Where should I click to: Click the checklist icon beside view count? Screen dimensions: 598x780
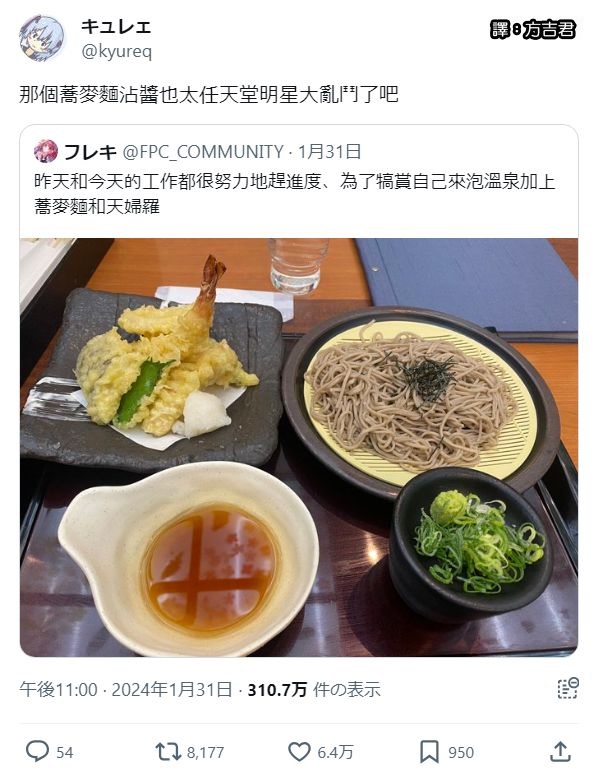[567, 688]
